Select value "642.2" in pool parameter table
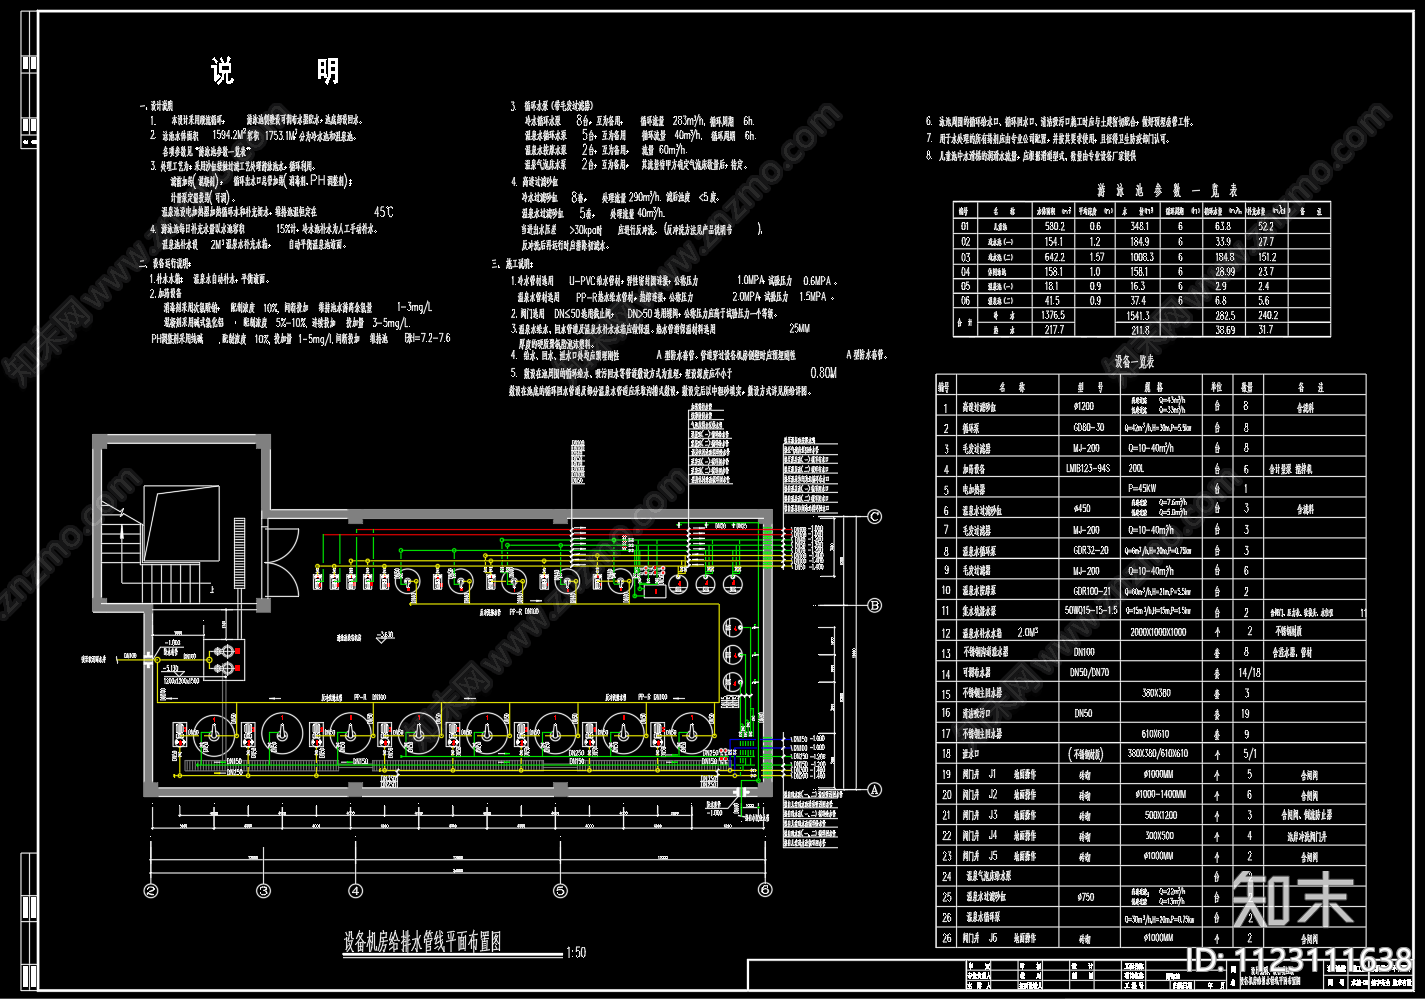The width and height of the screenshot is (1425, 999). (1054, 257)
